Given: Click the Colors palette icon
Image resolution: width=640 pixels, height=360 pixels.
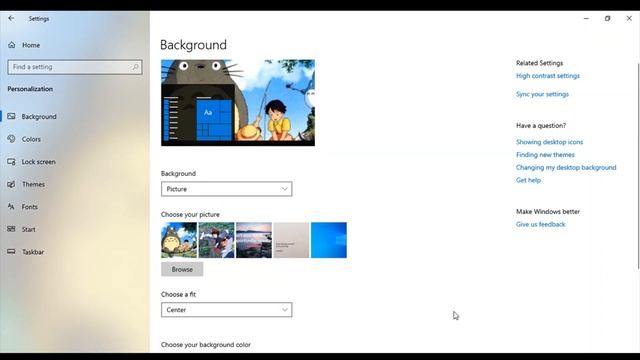Looking at the screenshot, I should 11,139.
